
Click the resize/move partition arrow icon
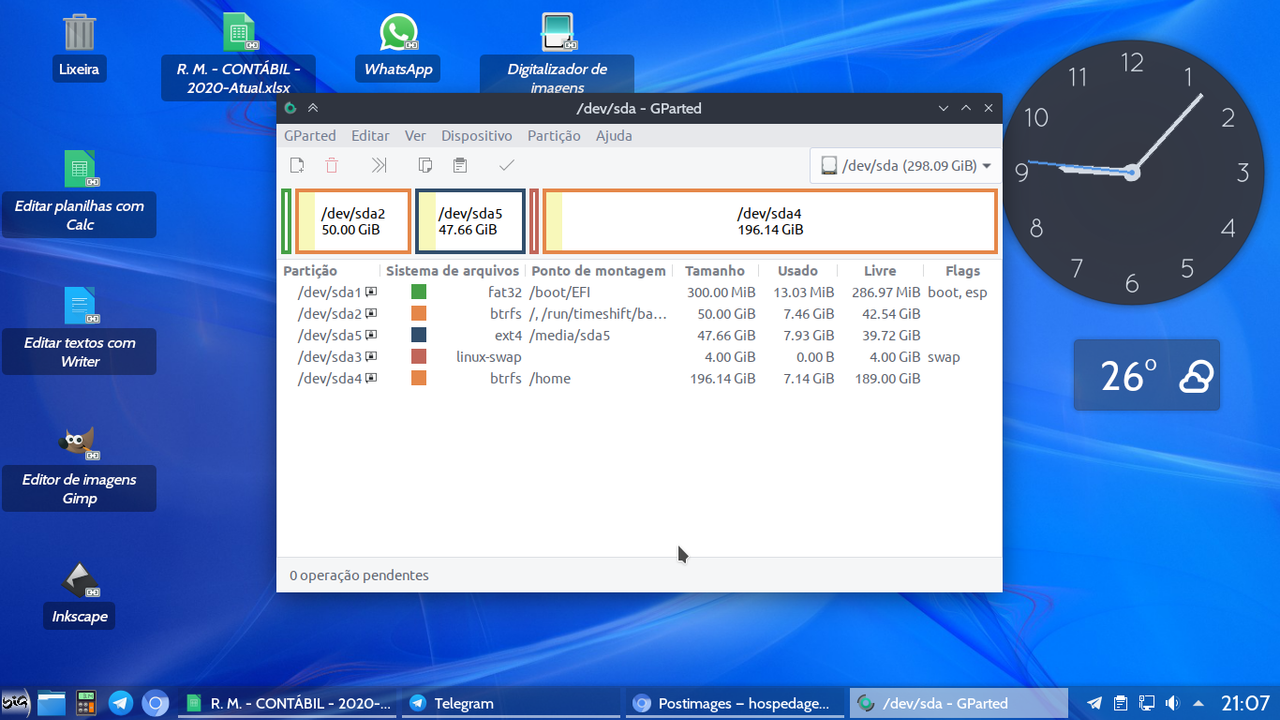(x=379, y=166)
